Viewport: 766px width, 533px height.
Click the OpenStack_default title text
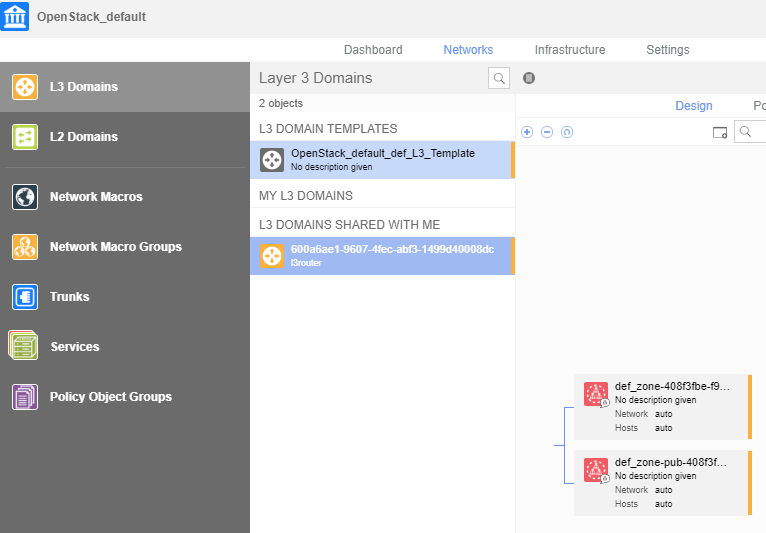click(91, 17)
